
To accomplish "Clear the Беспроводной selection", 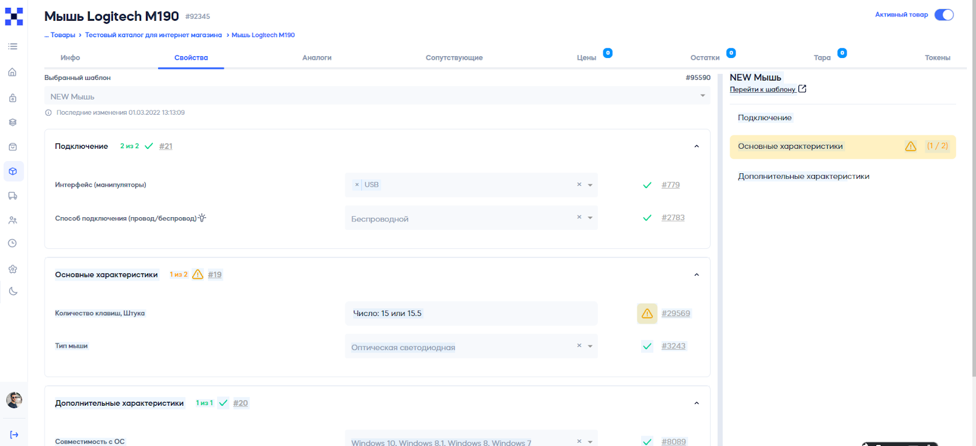I will (x=579, y=218).
